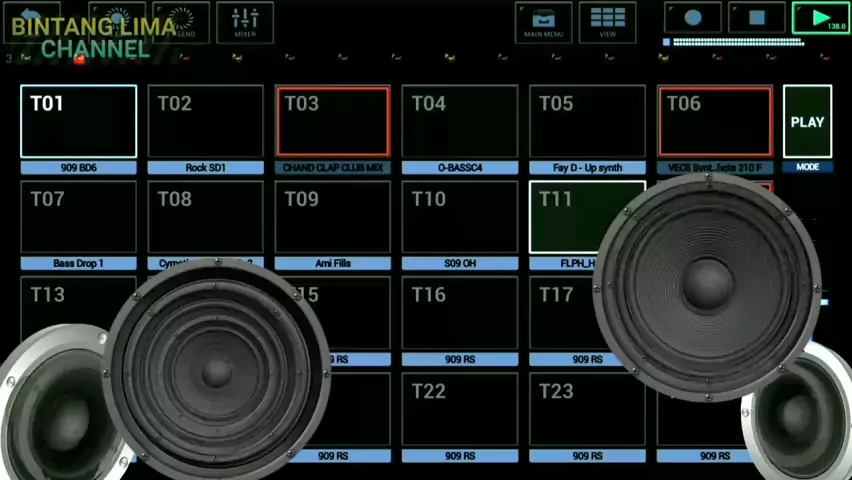Click the Send effects knob icon
The width and height of the screenshot is (852, 480).
(x=181, y=22)
